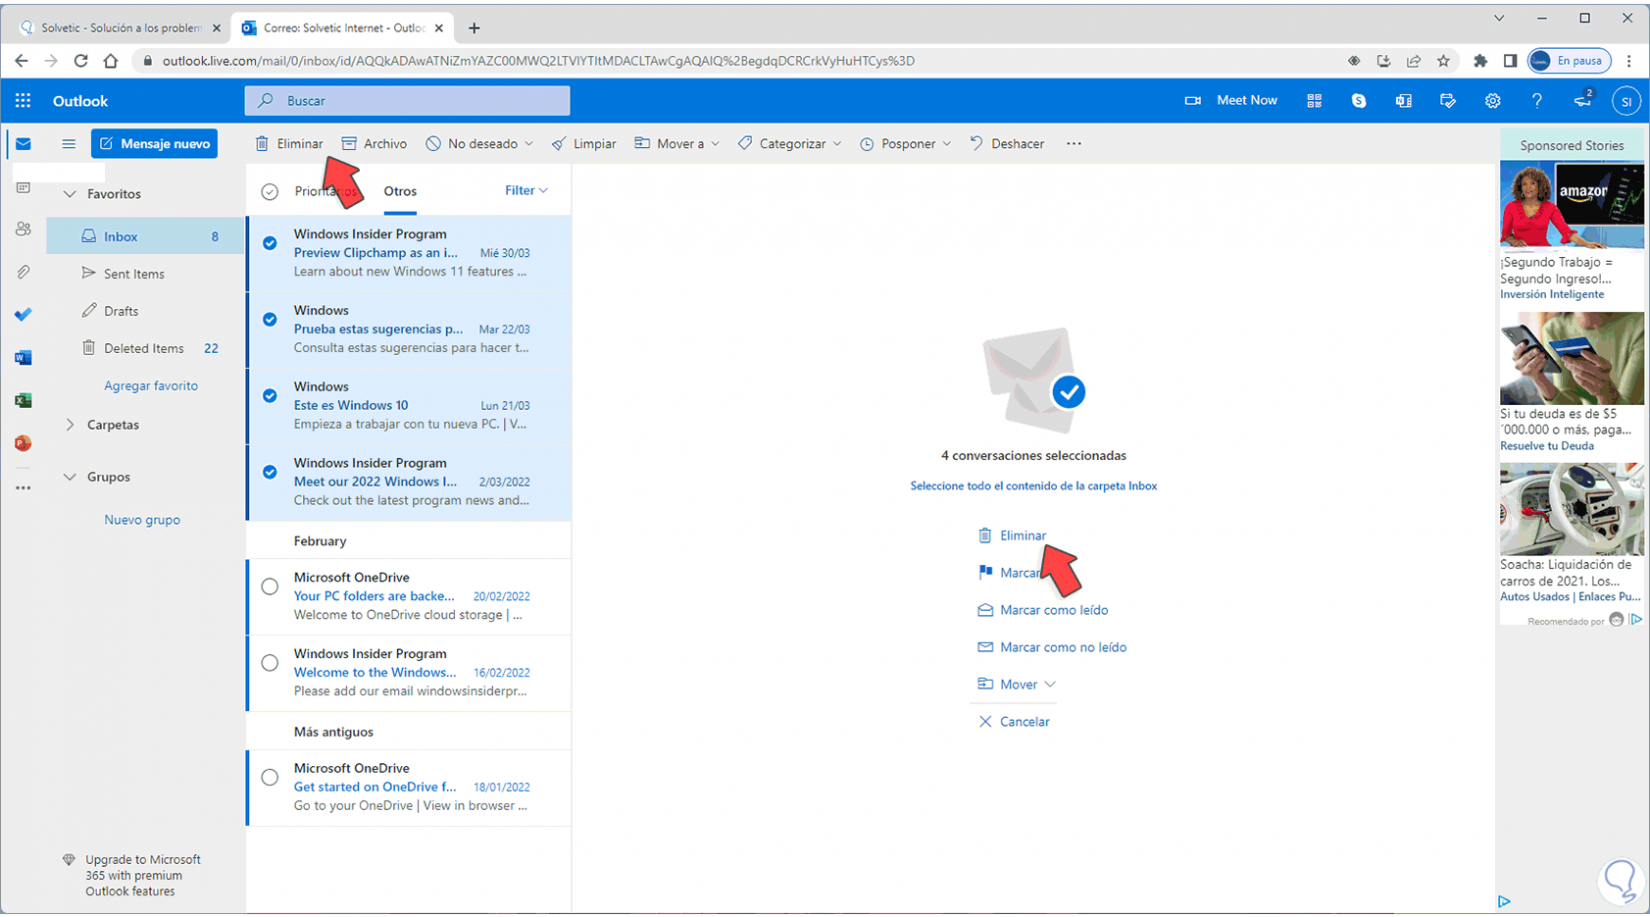Click the Buscar search field
This screenshot has width=1650, height=917.
click(407, 101)
